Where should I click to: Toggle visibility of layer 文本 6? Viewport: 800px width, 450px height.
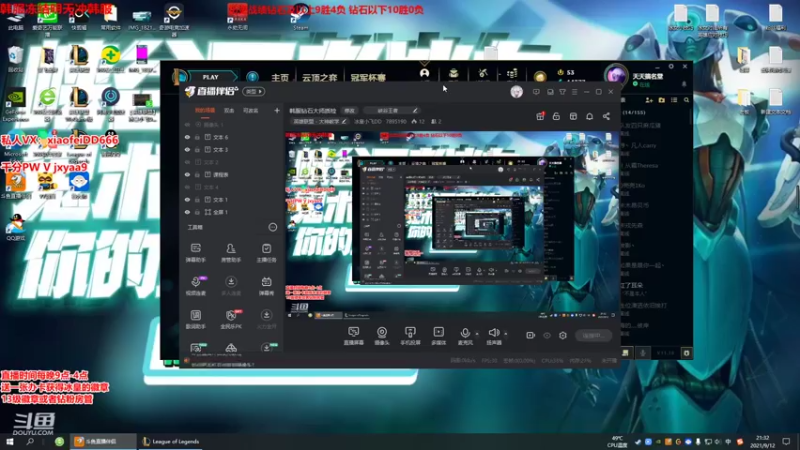click(187, 137)
